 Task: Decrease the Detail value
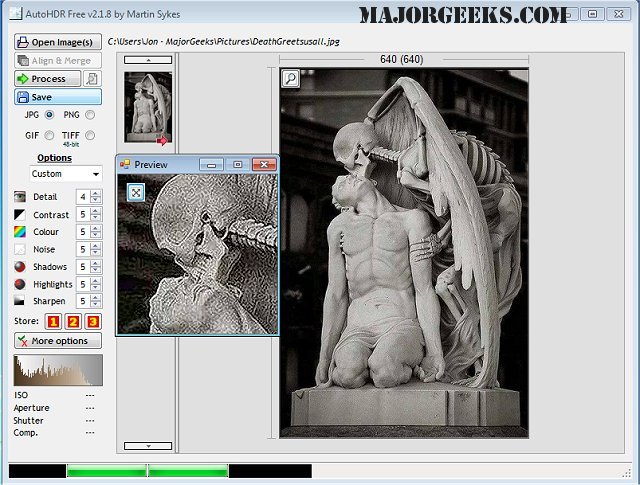(x=96, y=200)
